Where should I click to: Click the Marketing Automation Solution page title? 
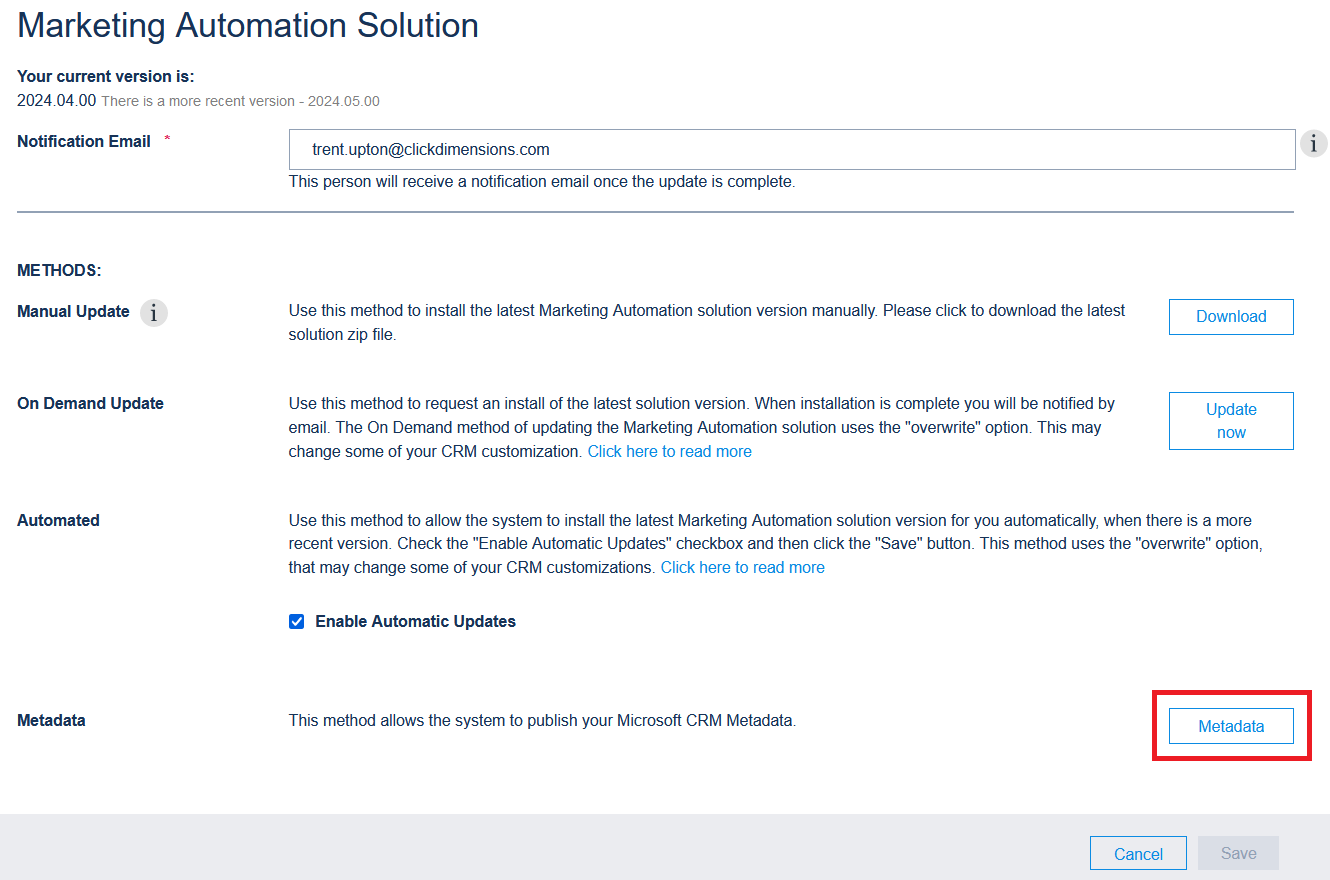pyautogui.click(x=248, y=25)
